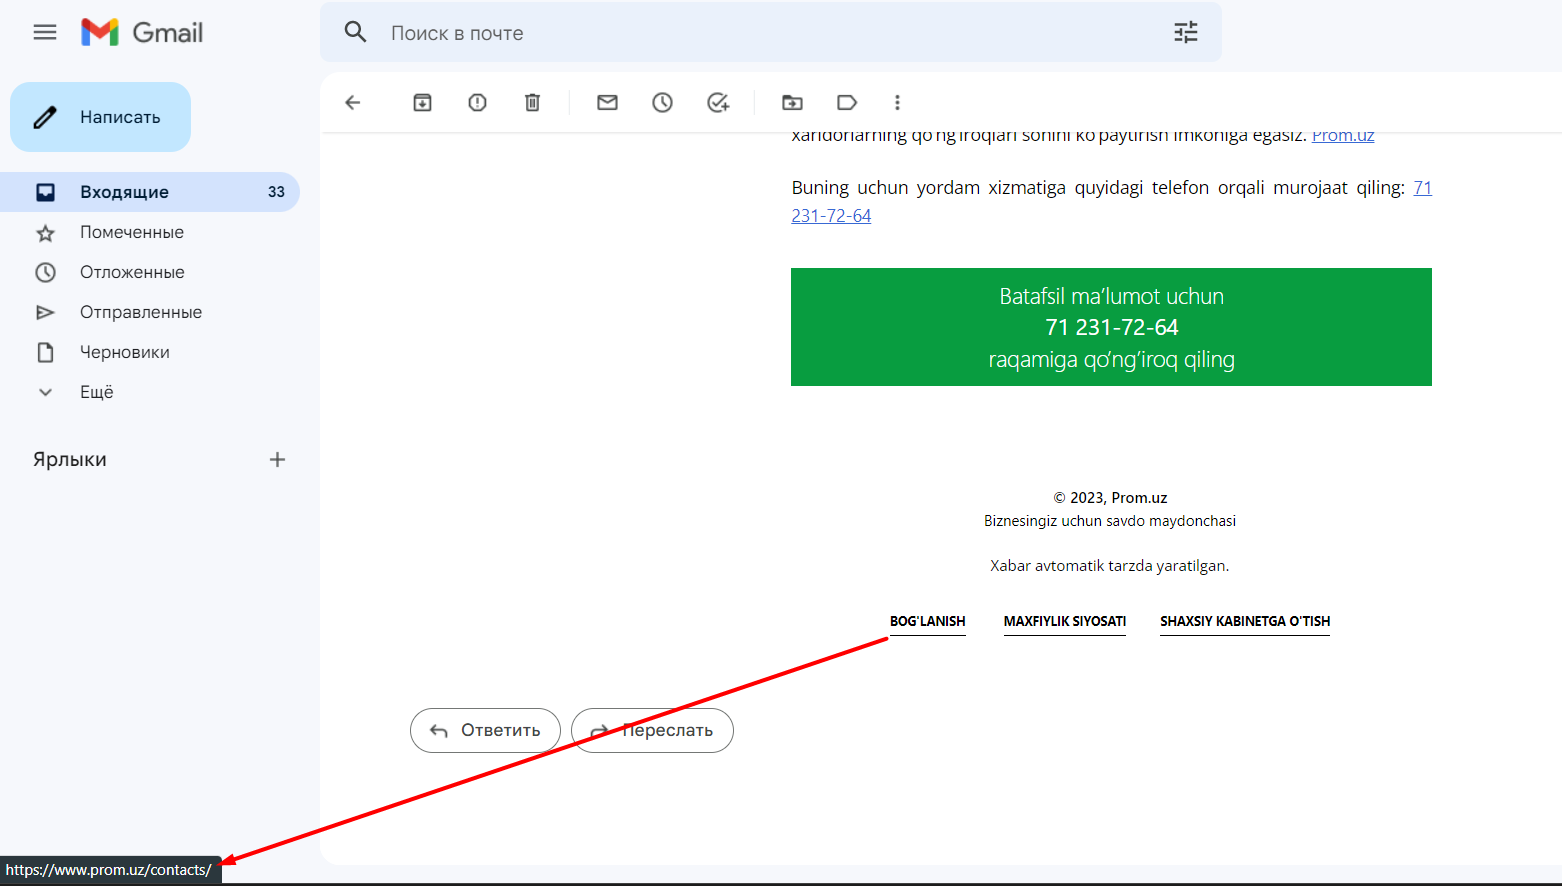
Task: Click the Ярлыки labels heading
Action: 70,459
